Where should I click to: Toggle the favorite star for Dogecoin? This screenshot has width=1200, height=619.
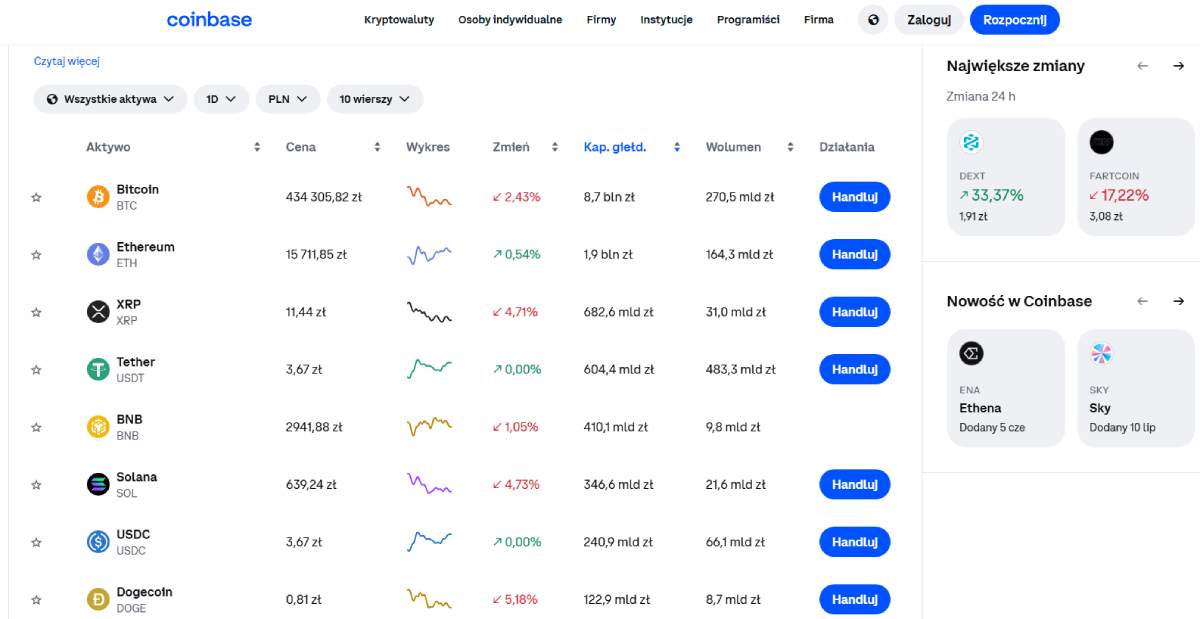(36, 599)
